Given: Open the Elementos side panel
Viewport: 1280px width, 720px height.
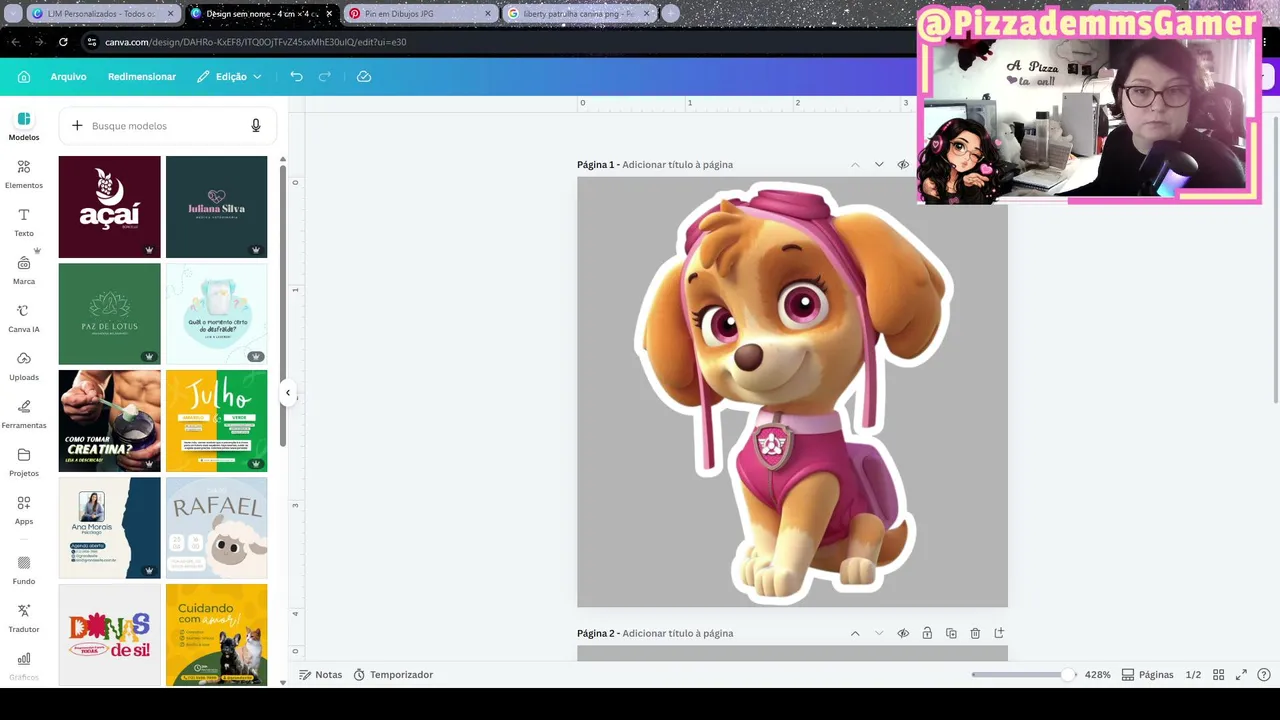Looking at the screenshot, I should pos(24,174).
